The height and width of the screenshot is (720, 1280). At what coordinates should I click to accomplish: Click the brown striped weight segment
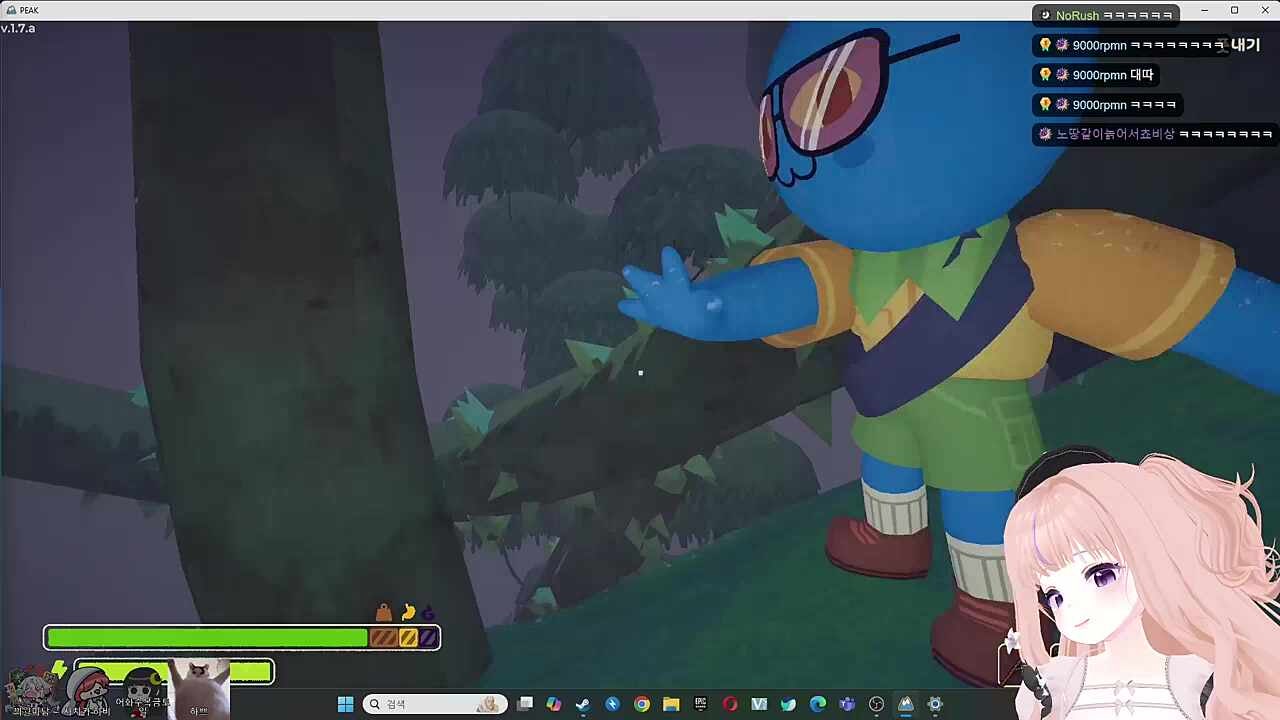pyautogui.click(x=384, y=637)
